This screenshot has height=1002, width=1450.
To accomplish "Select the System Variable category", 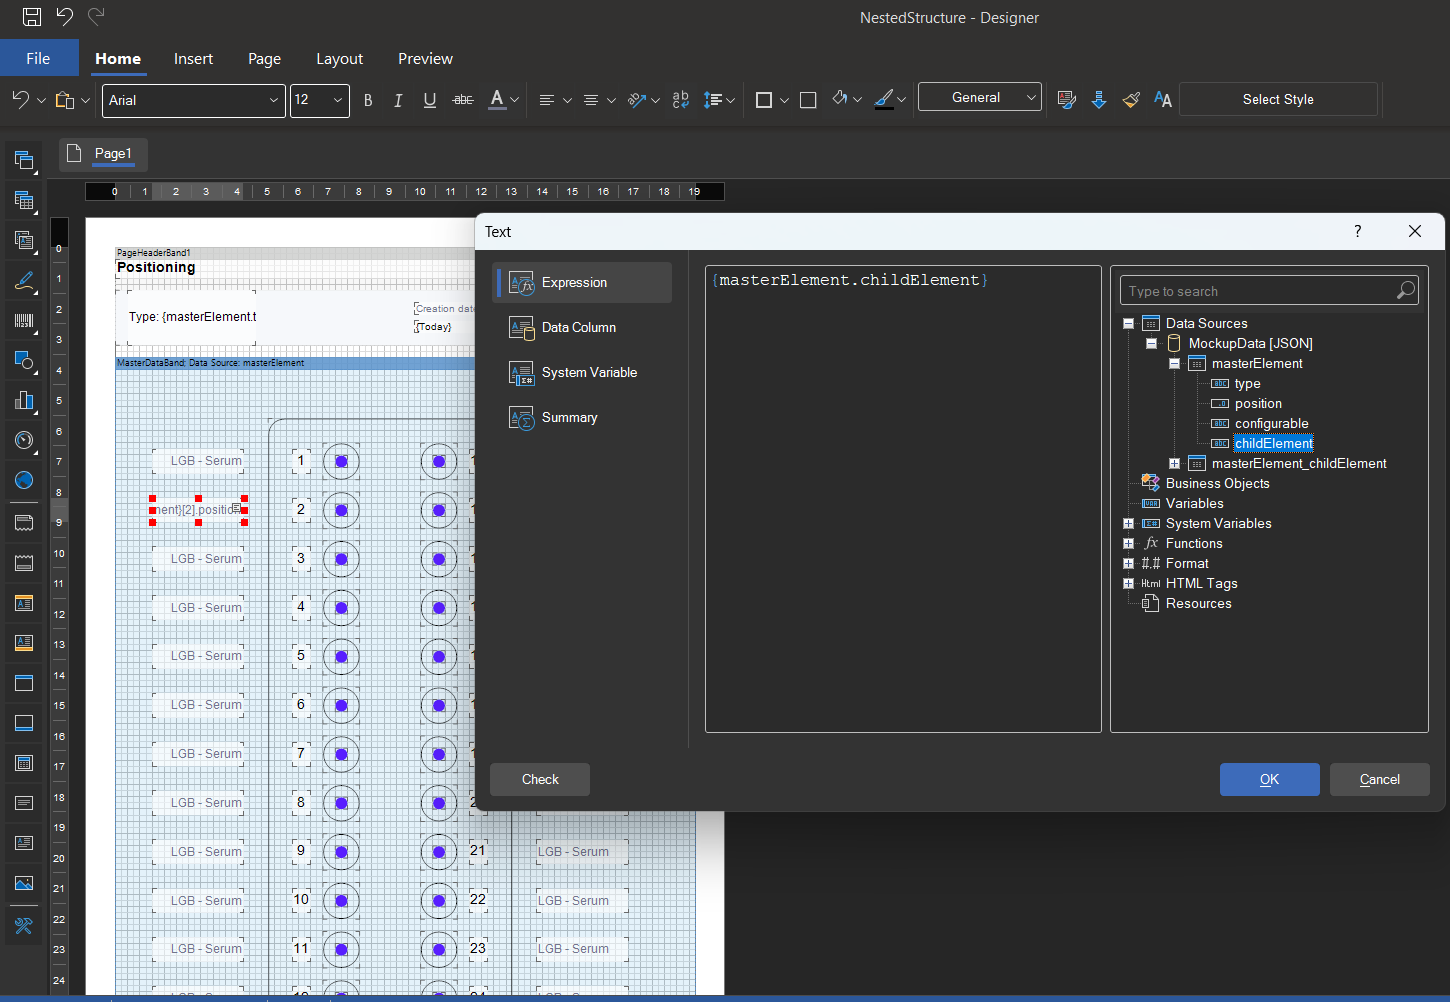I will [x=582, y=373].
